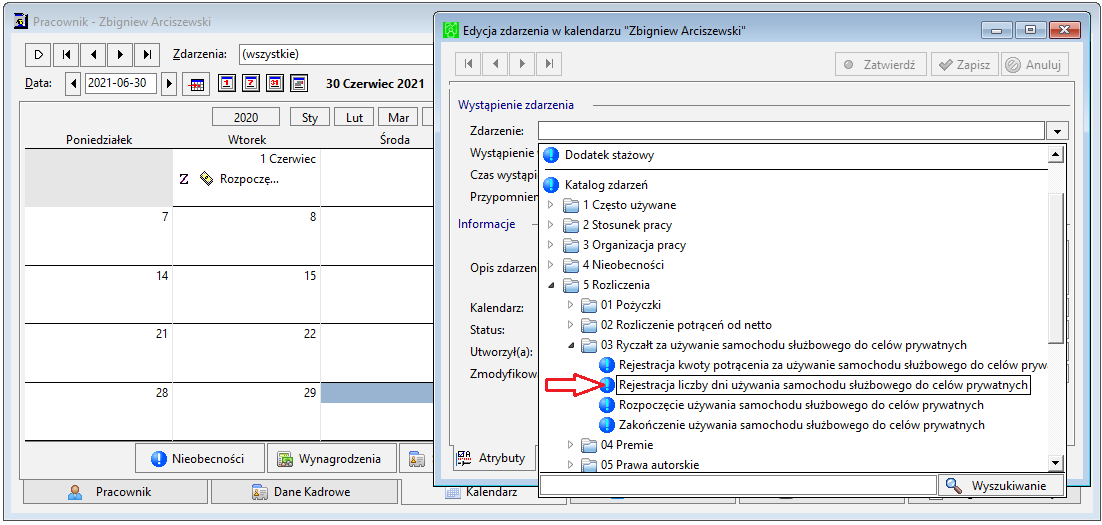Viewport: 1102px width, 525px height.
Task: Select the Mar month button
Action: pos(398,117)
